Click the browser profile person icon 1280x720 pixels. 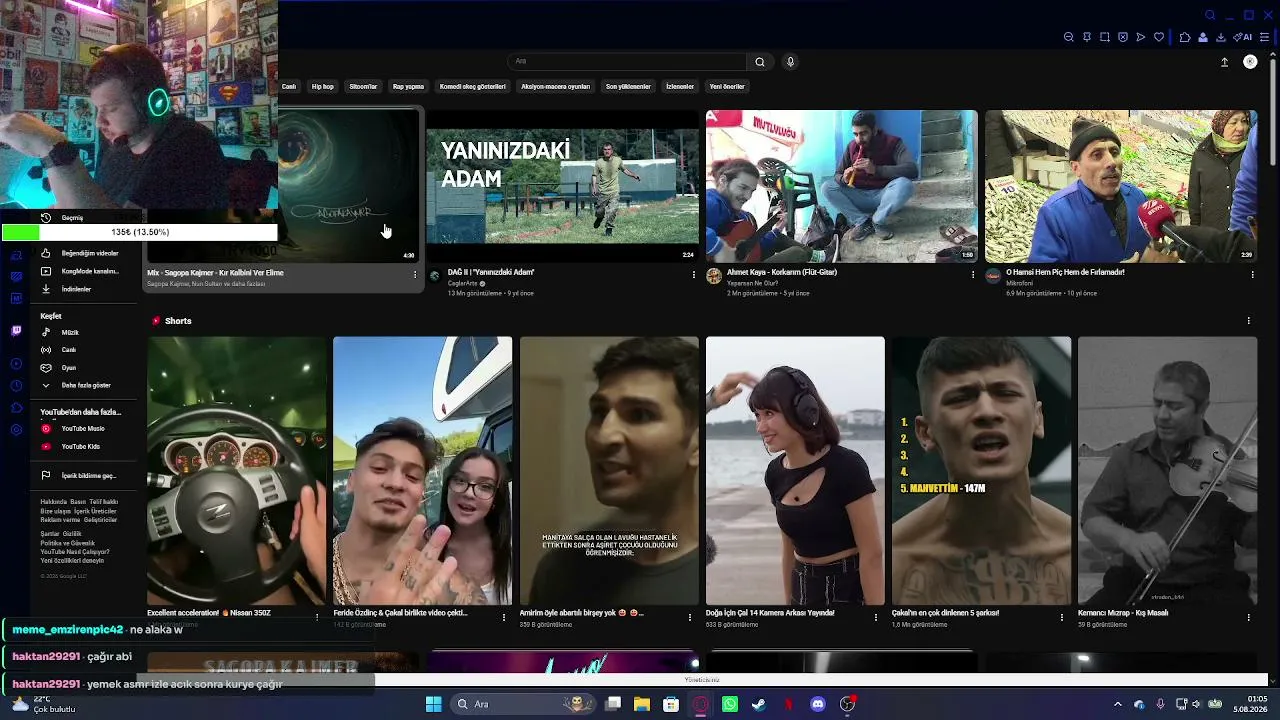(x=1203, y=37)
